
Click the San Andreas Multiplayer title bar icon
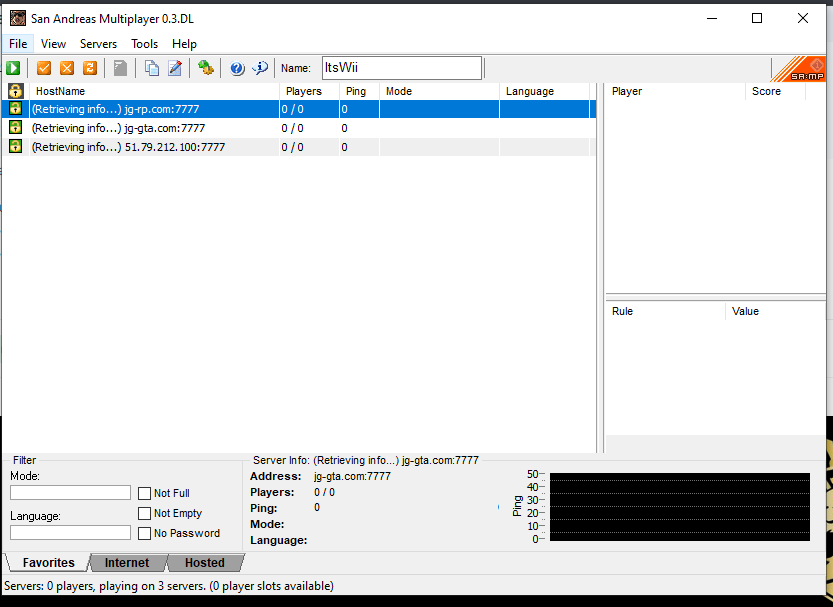point(18,19)
